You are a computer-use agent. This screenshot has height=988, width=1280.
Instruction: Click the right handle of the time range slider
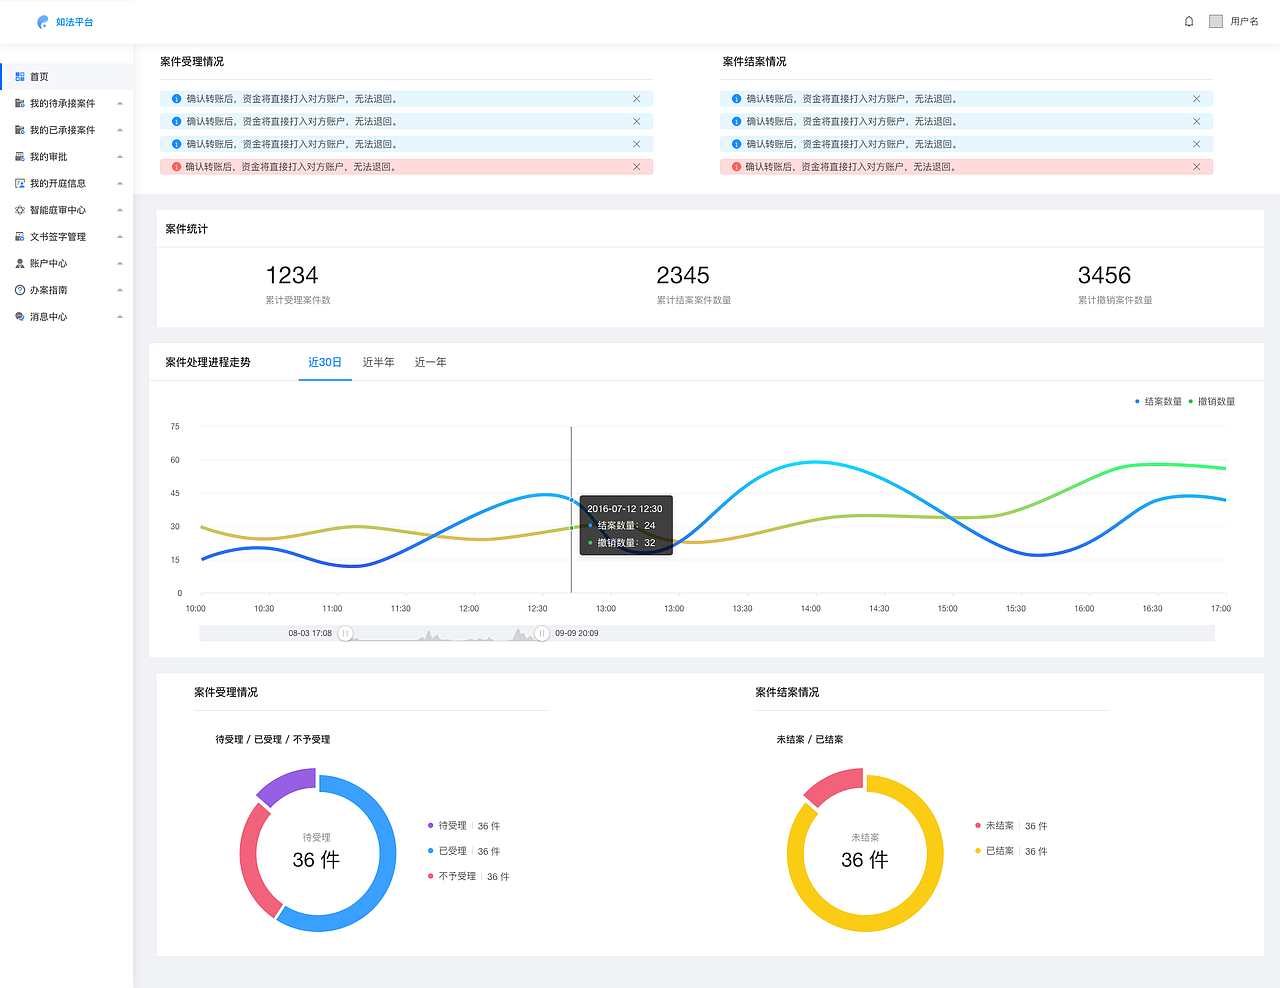click(541, 633)
